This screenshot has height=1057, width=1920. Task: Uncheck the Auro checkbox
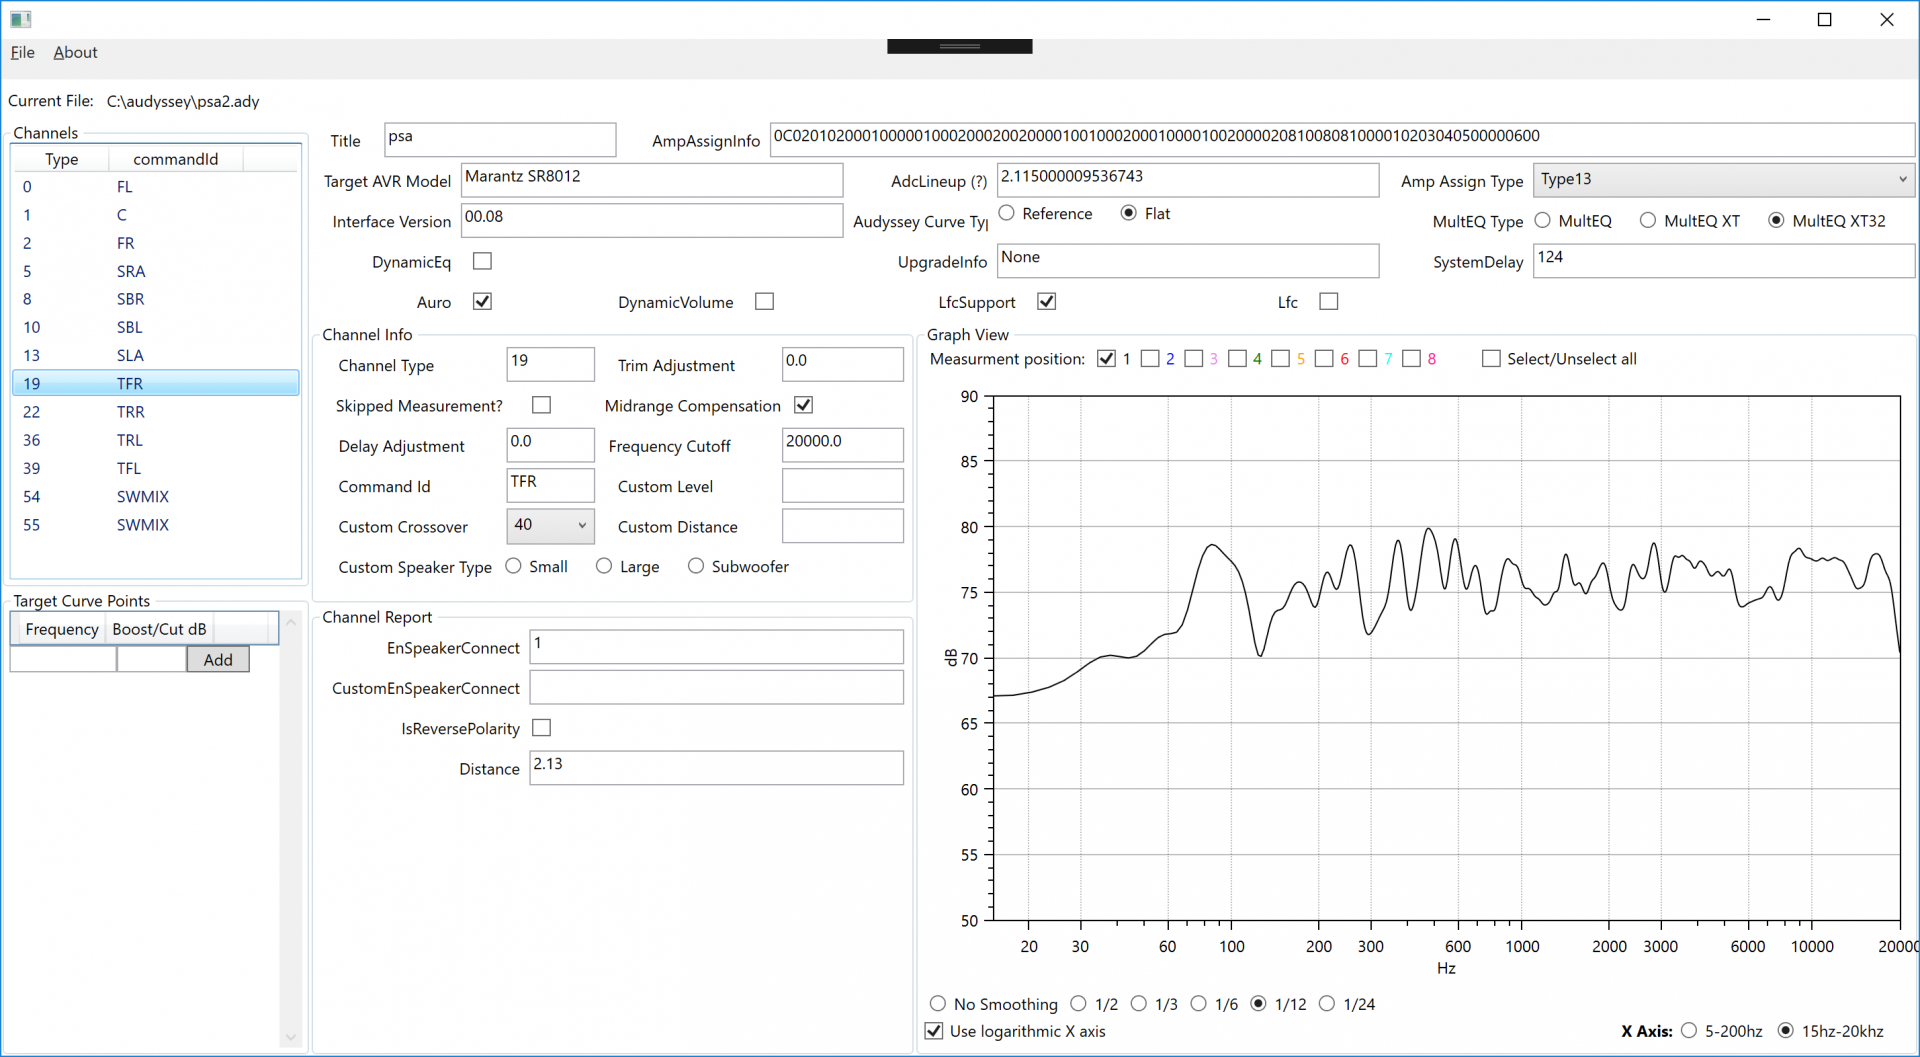(x=482, y=302)
